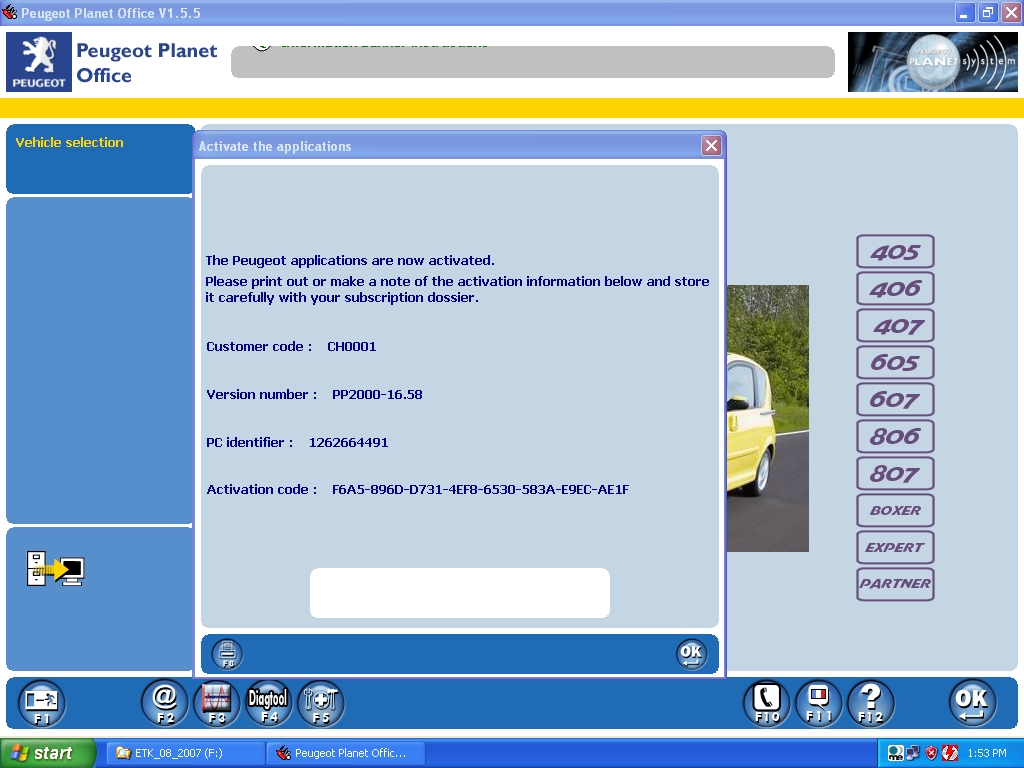Click the white input box in dialog
The height and width of the screenshot is (768, 1024).
[460, 592]
